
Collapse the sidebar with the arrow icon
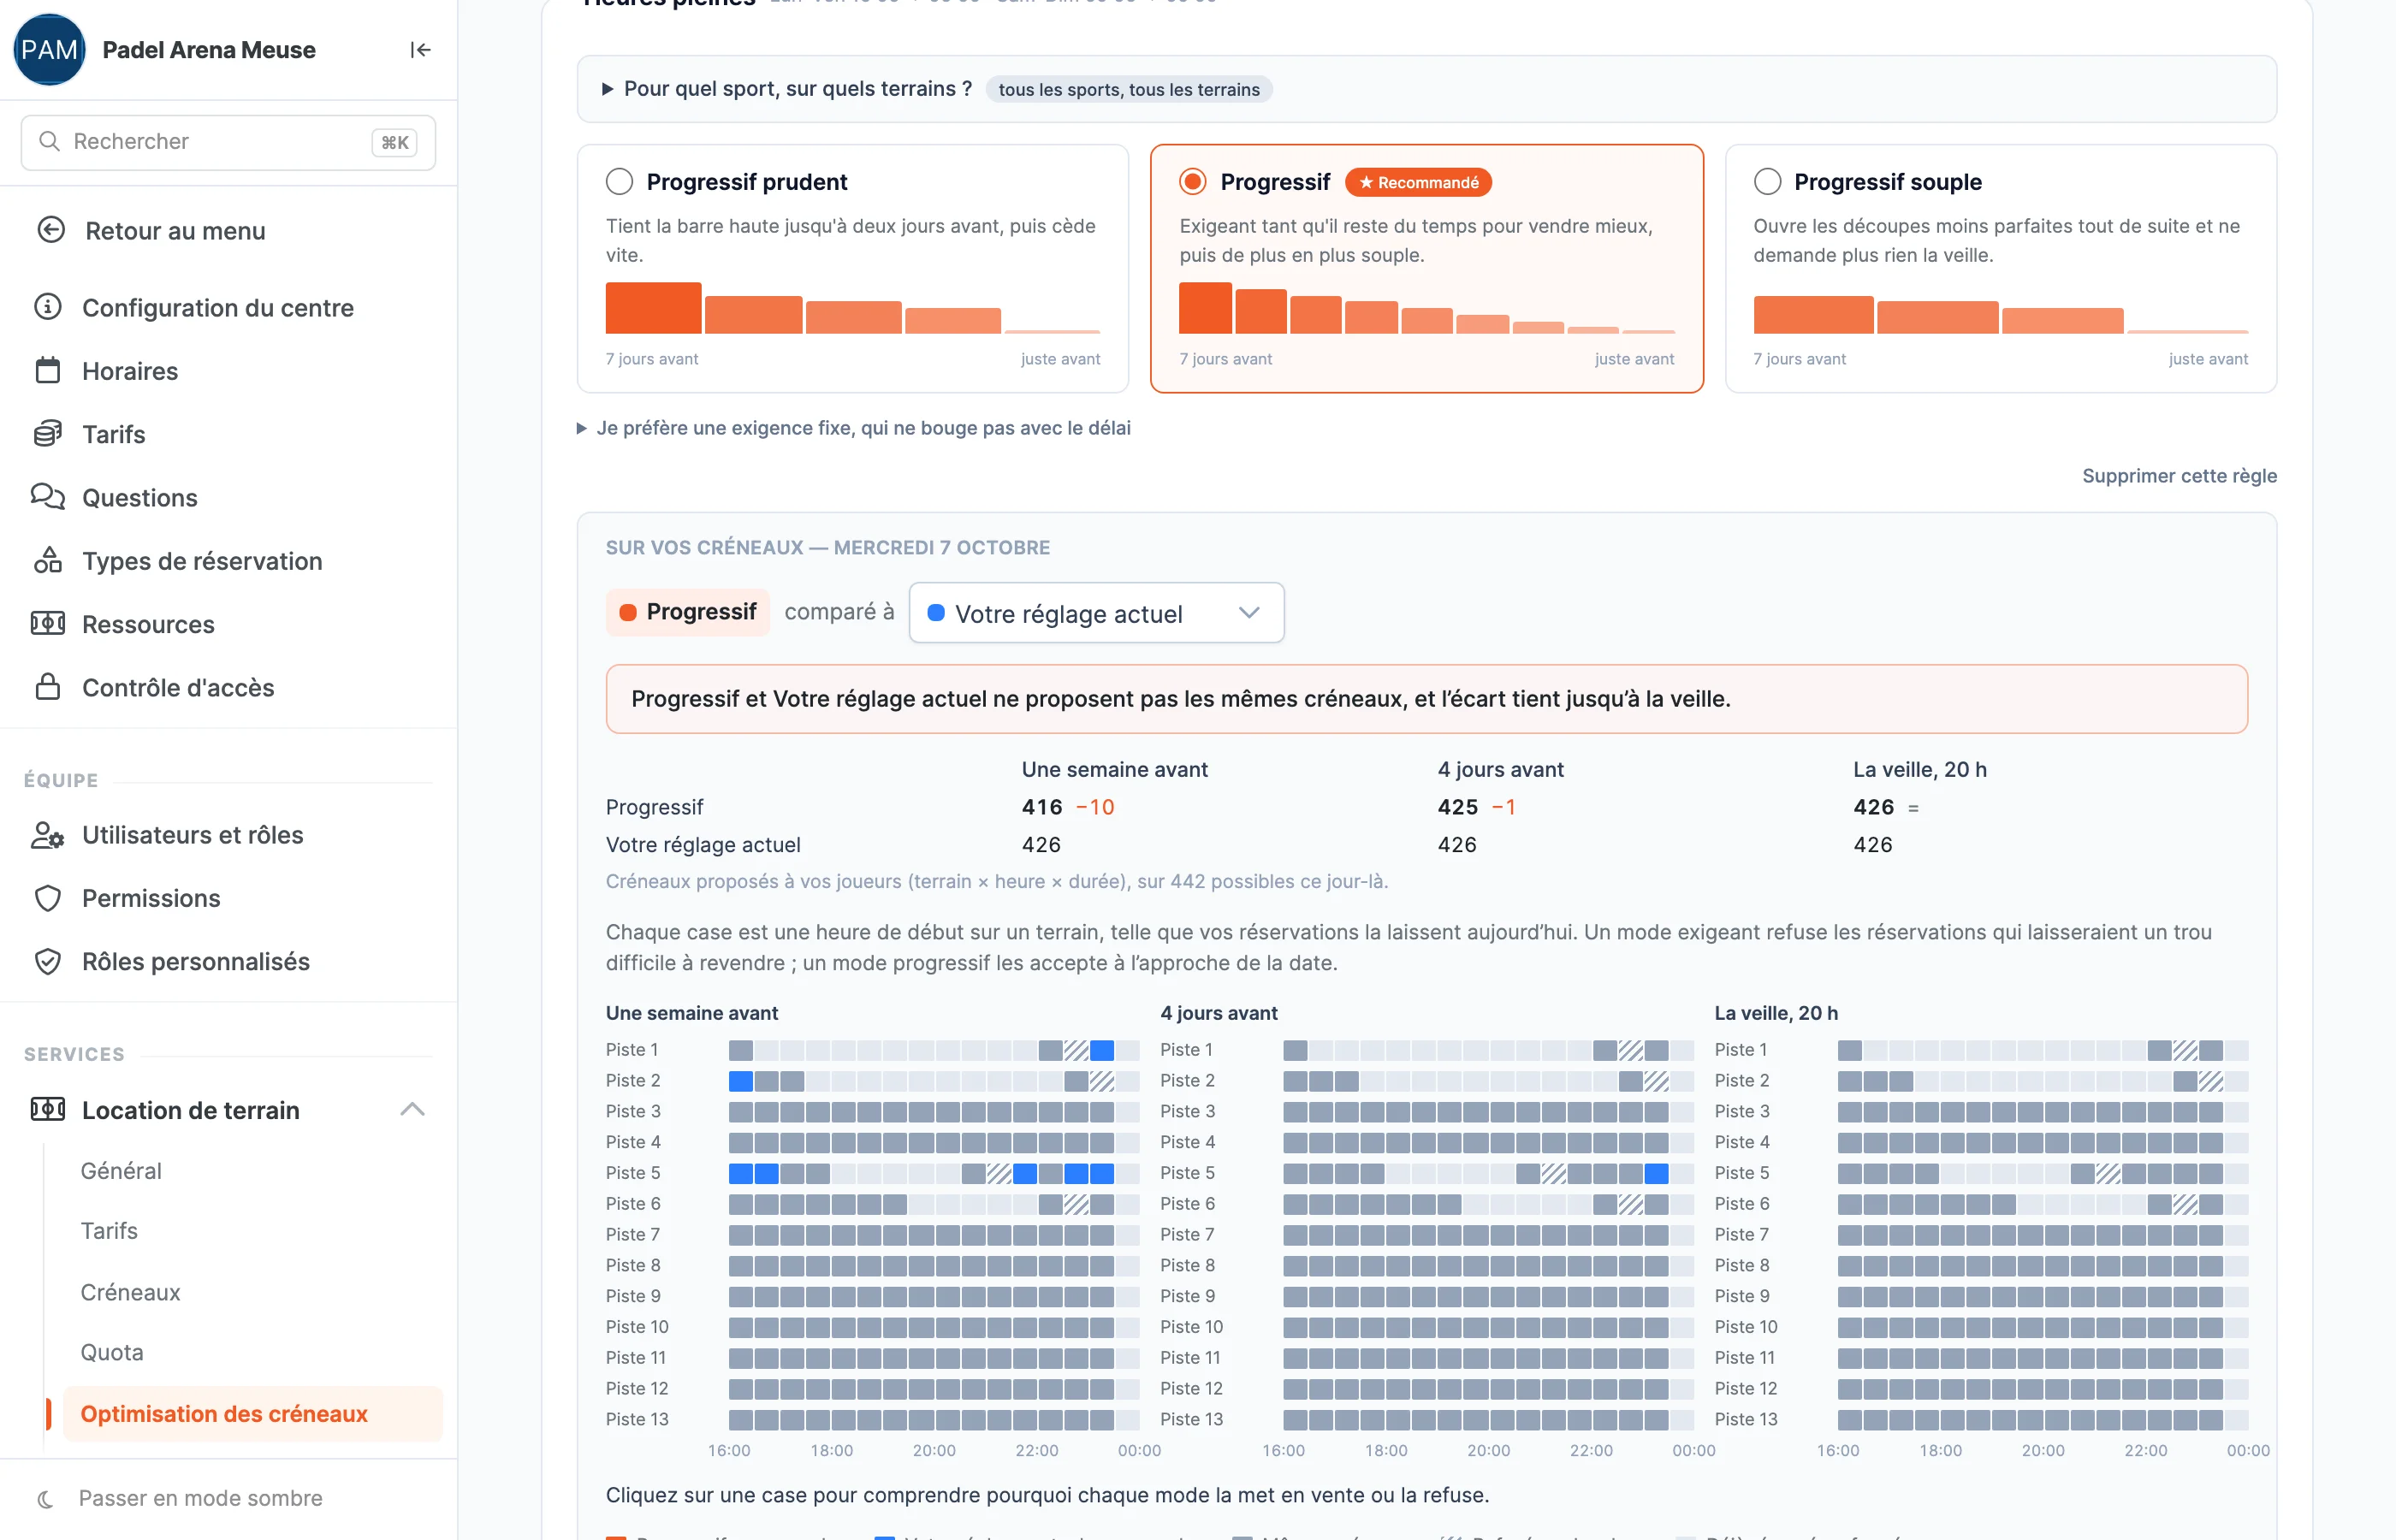[420, 50]
